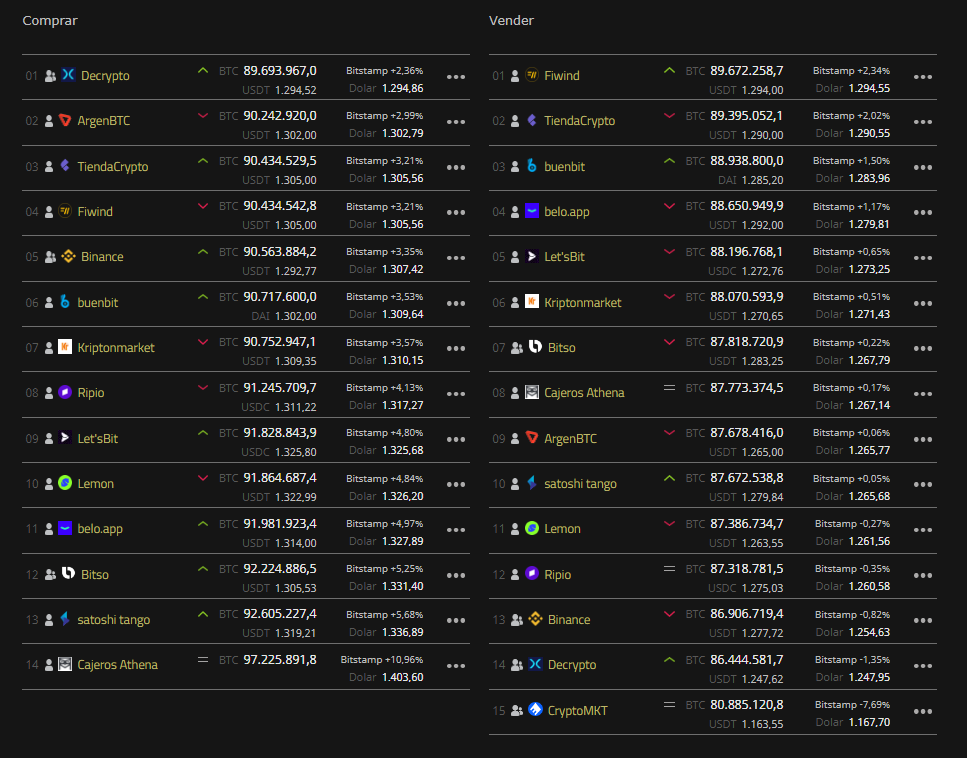Click the BTC price 80.885.120,8

point(746,704)
